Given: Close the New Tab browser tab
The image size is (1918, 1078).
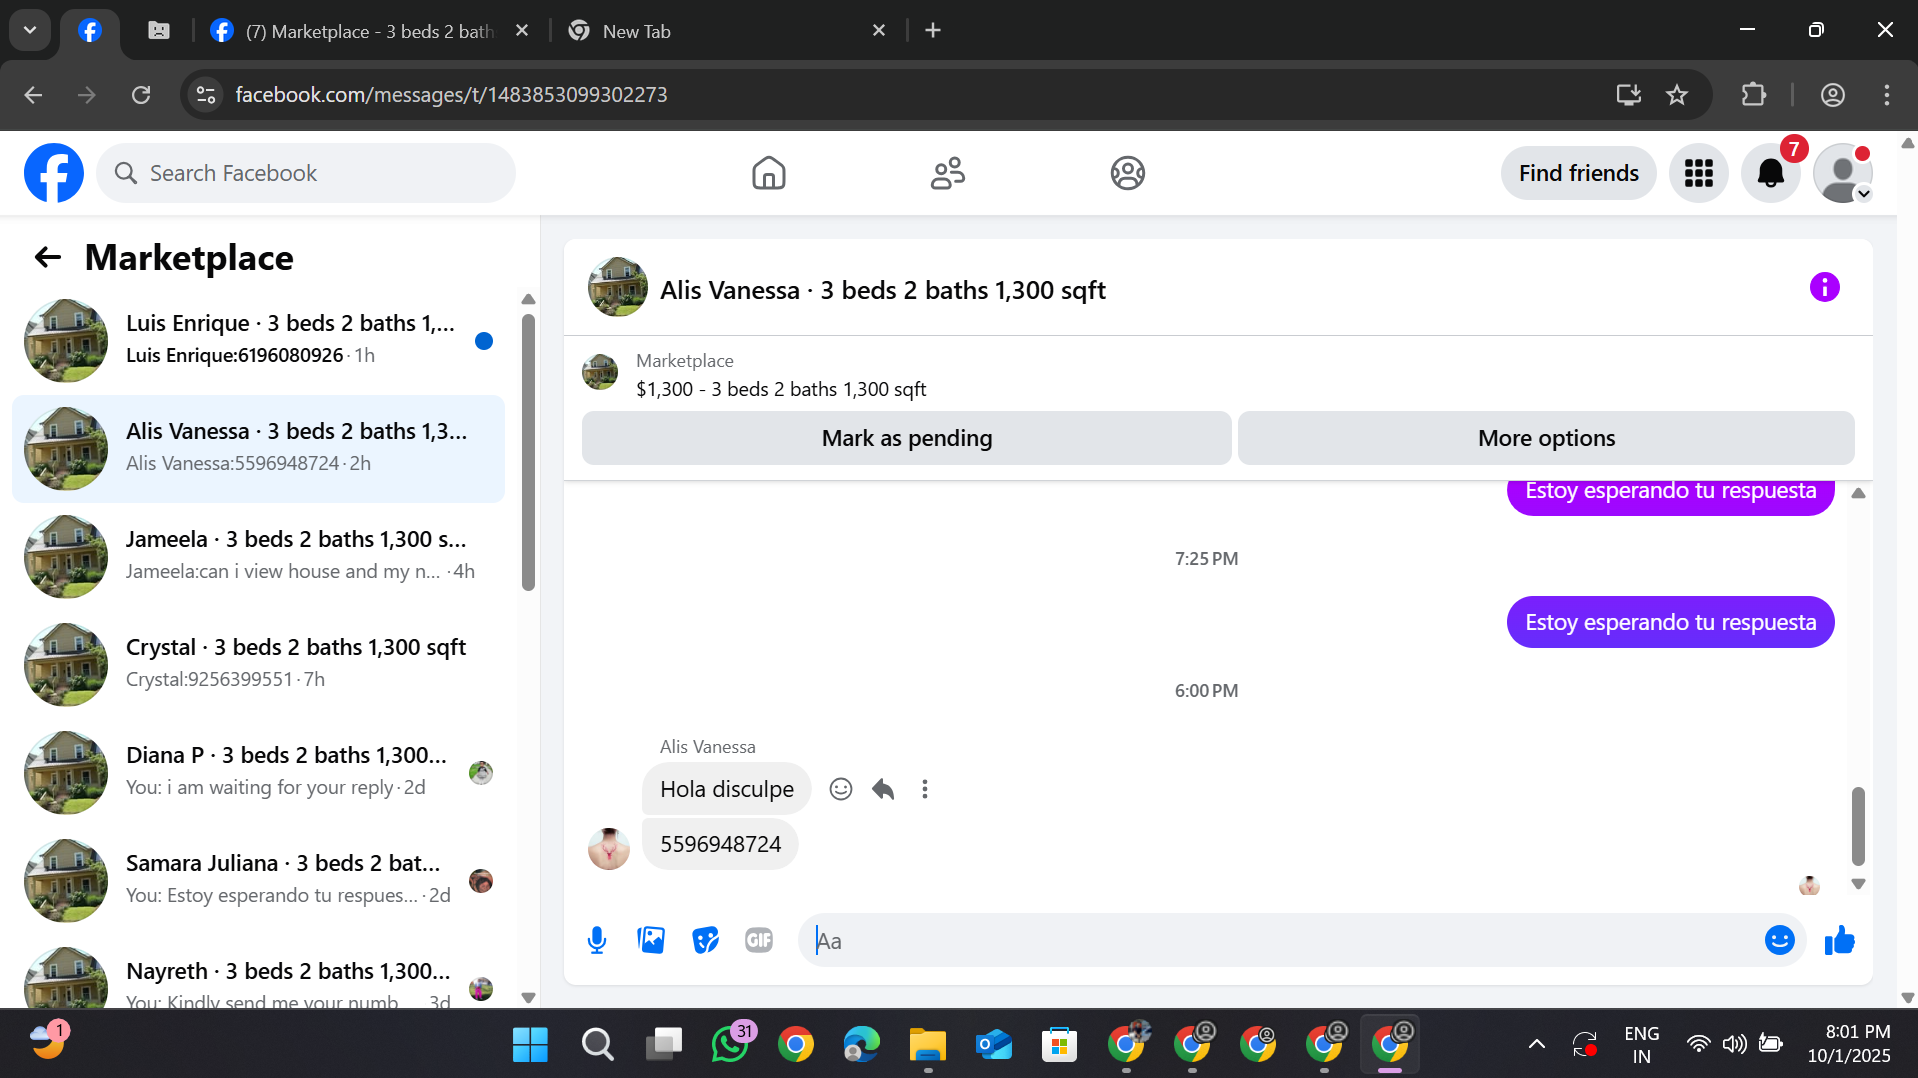Looking at the screenshot, I should [879, 31].
